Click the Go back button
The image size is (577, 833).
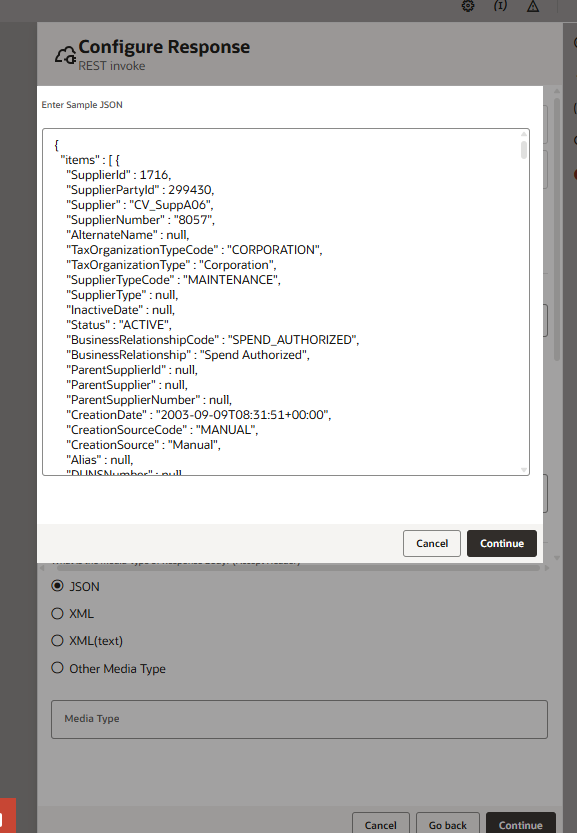coord(447,824)
